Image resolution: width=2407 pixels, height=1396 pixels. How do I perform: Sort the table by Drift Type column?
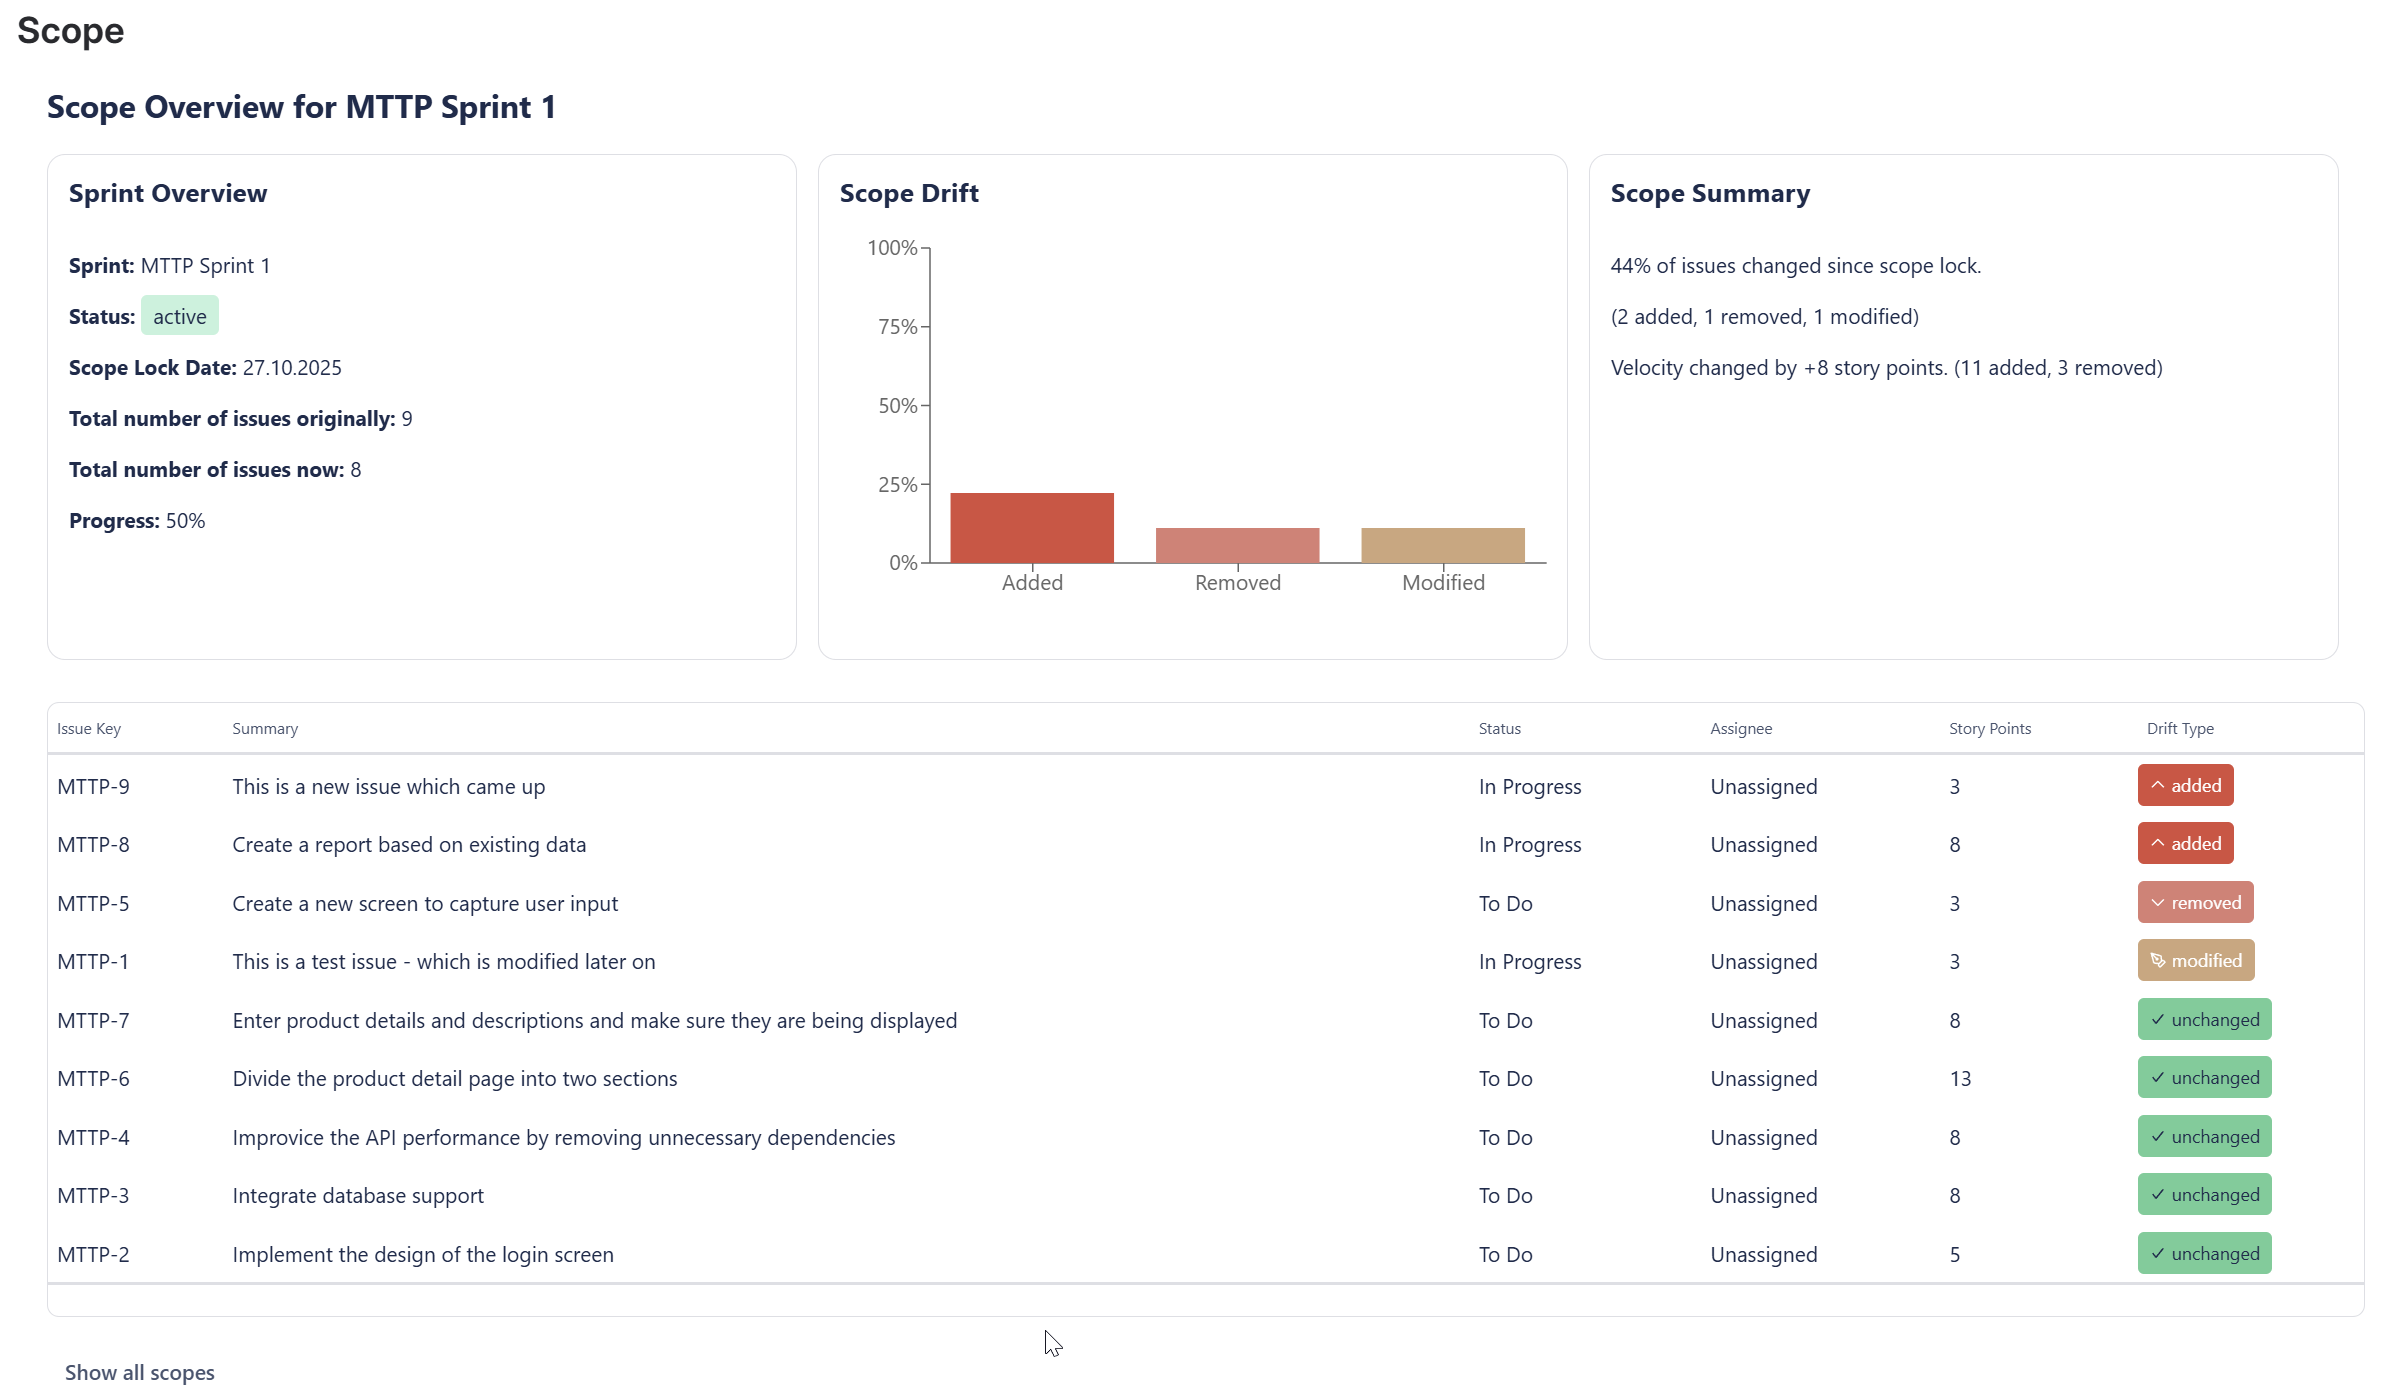[2180, 728]
